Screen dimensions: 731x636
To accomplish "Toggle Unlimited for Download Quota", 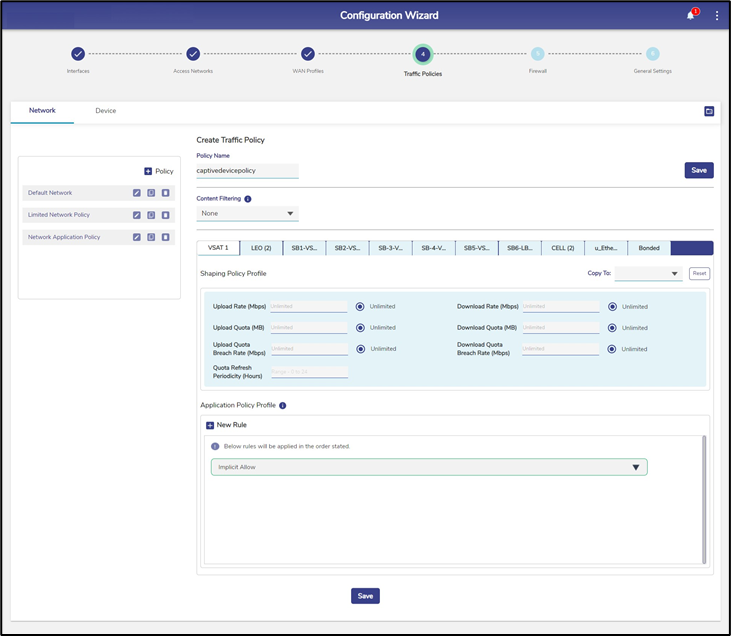I will click(612, 327).
